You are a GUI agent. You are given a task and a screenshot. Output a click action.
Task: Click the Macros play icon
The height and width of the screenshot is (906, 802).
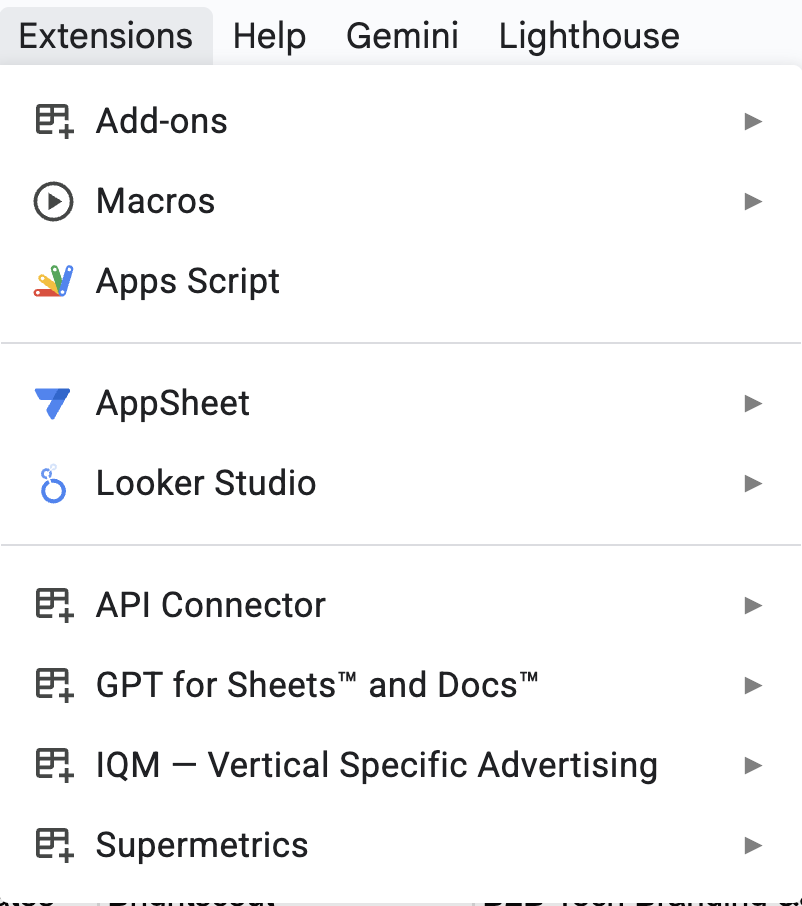53,201
